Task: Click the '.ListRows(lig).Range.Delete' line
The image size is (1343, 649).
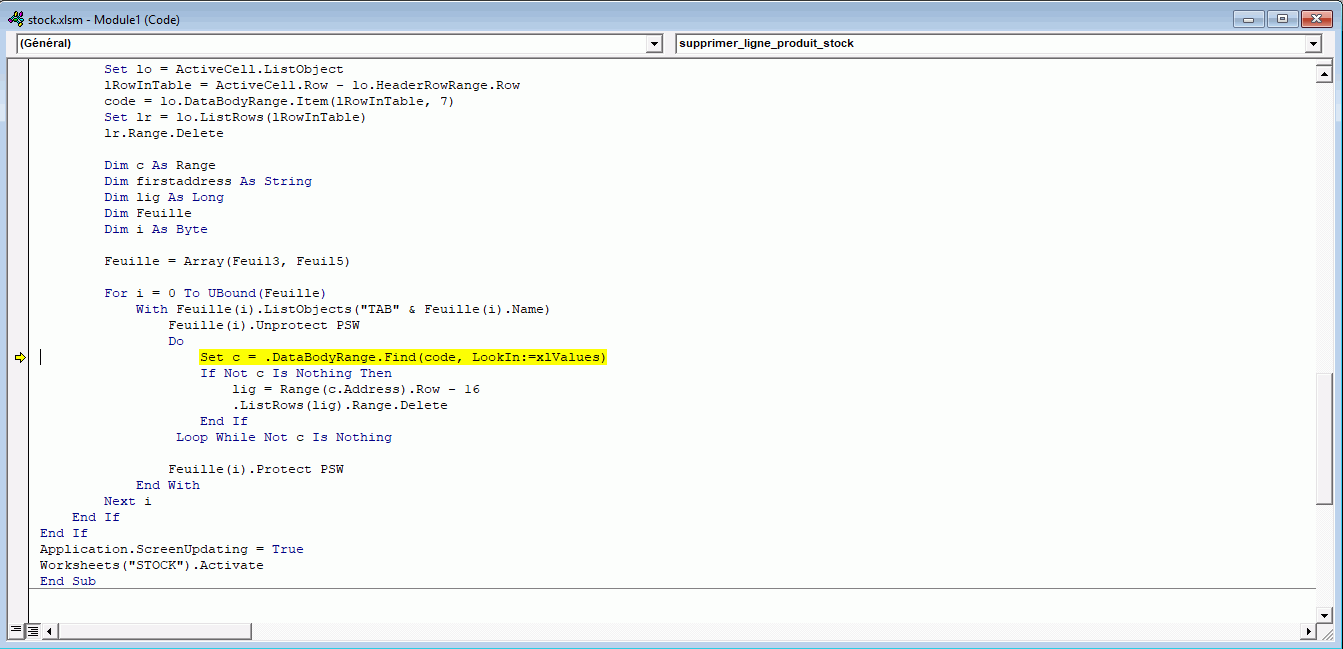Action: [x=340, y=405]
